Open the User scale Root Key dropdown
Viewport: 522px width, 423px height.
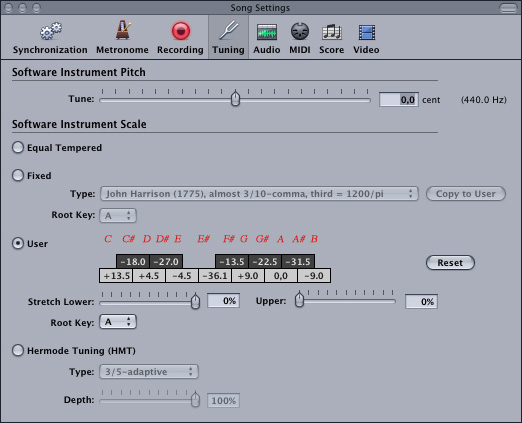118,322
